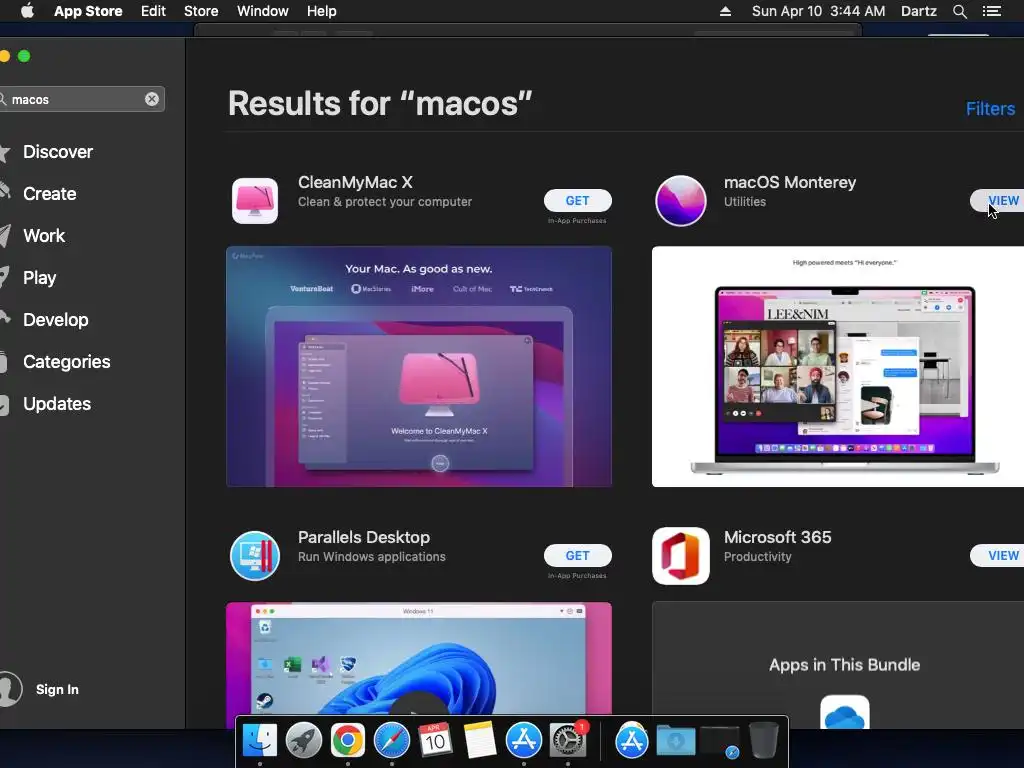
Task: Open Notes from the Dock
Action: click(x=479, y=741)
